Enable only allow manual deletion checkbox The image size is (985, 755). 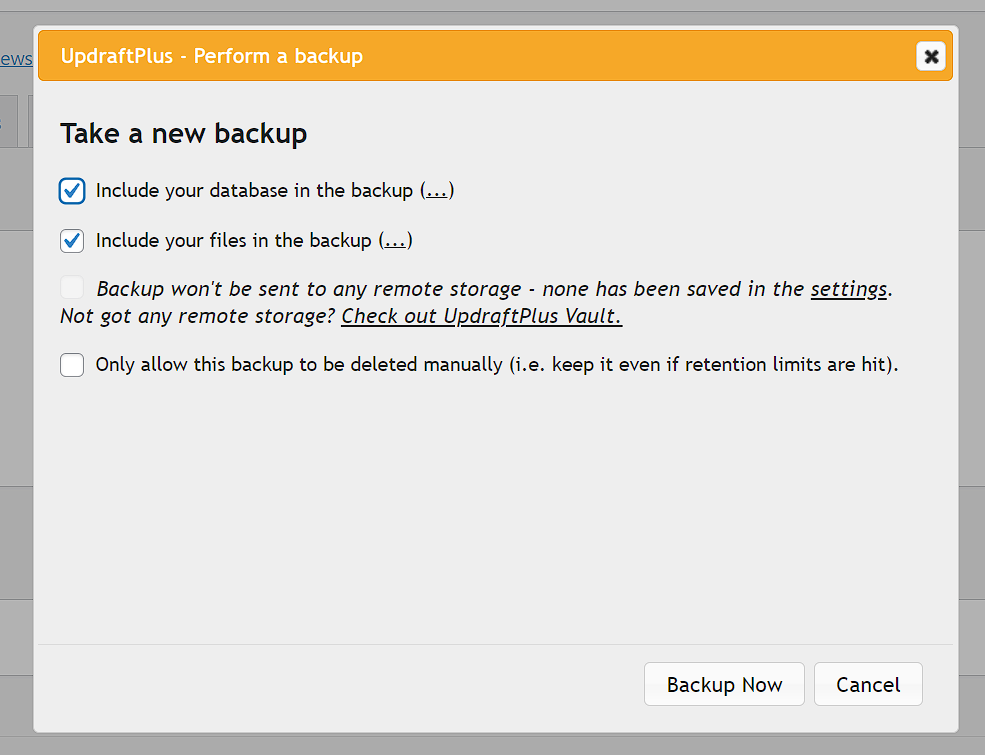pos(72,365)
